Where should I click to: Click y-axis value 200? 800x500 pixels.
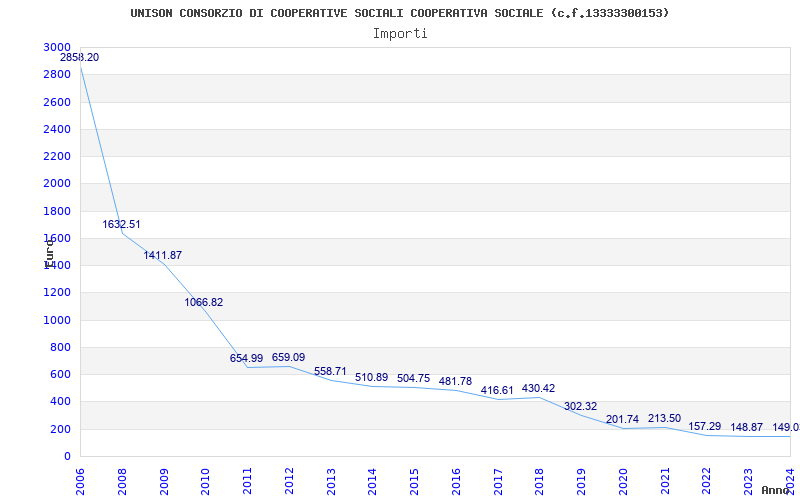coord(61,430)
